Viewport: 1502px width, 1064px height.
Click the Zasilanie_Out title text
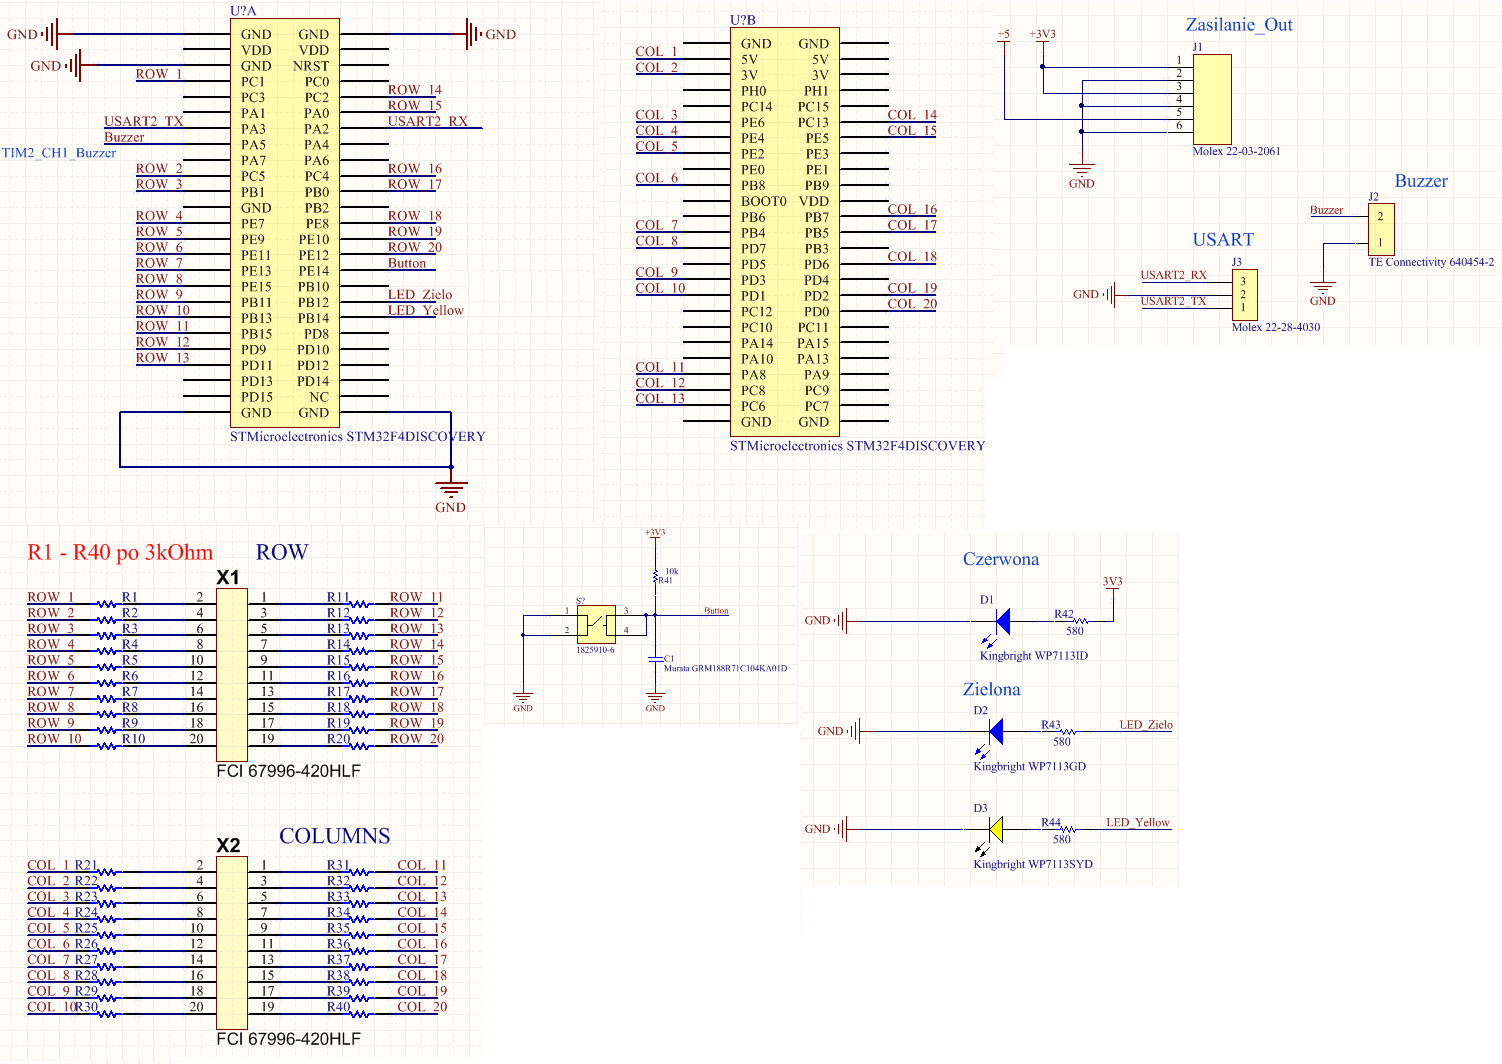(x=1239, y=25)
